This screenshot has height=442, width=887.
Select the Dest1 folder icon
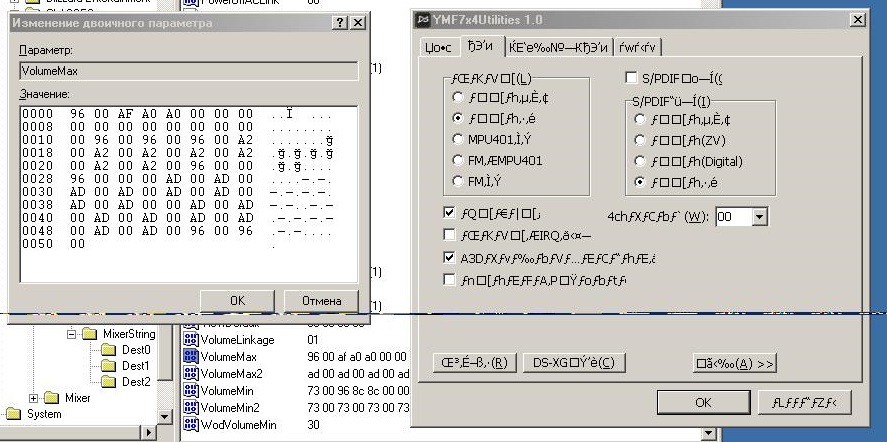point(109,366)
